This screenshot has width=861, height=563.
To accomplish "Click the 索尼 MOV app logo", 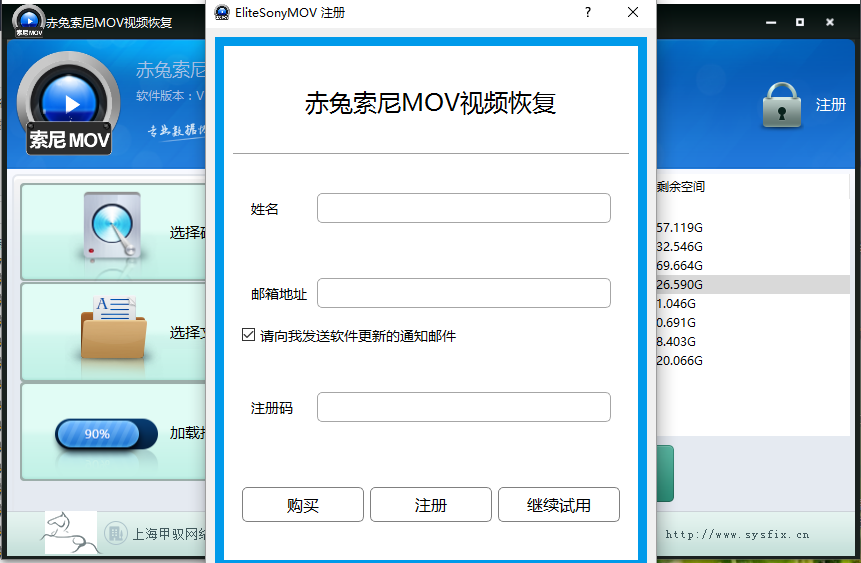I will (69, 103).
